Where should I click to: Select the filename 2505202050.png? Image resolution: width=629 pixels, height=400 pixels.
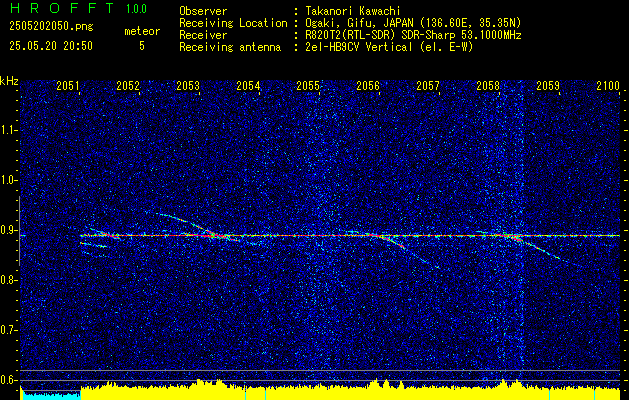pyautogui.click(x=51, y=27)
